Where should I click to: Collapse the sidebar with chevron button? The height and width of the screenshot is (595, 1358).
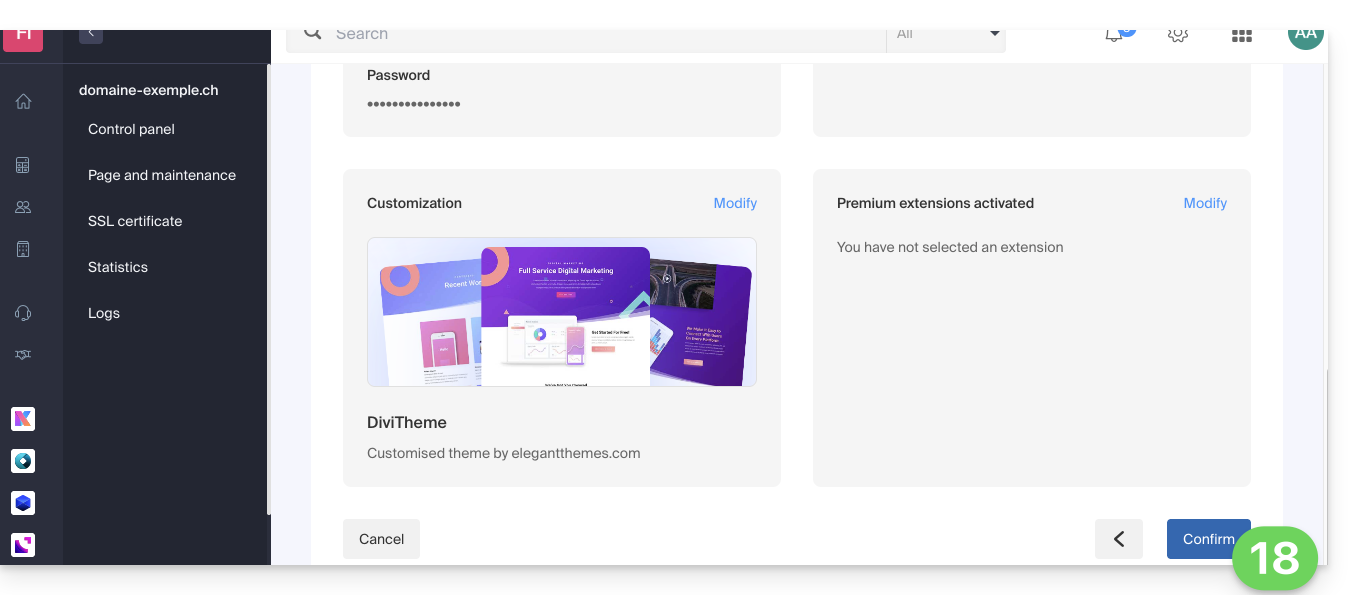coord(91,34)
